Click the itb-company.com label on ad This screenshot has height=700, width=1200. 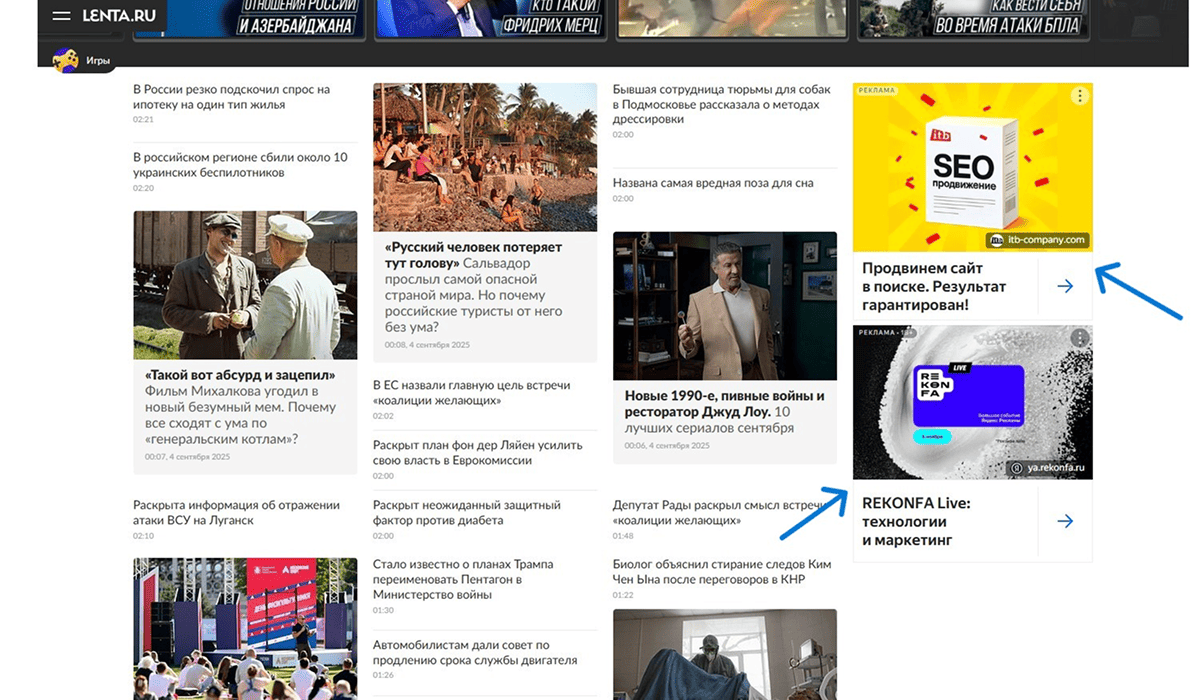click(x=1038, y=240)
